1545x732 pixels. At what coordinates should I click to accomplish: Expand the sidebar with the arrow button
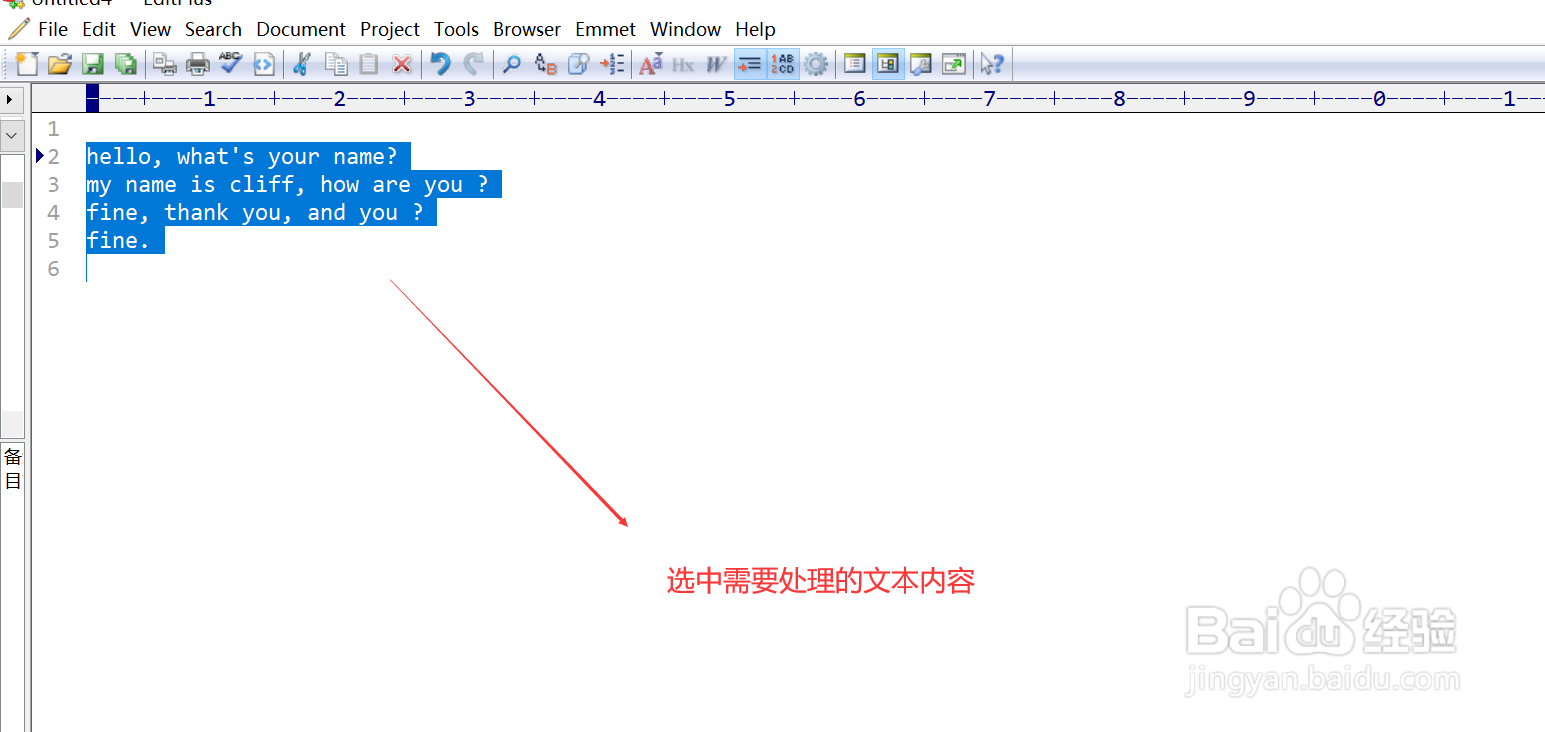[x=11, y=99]
